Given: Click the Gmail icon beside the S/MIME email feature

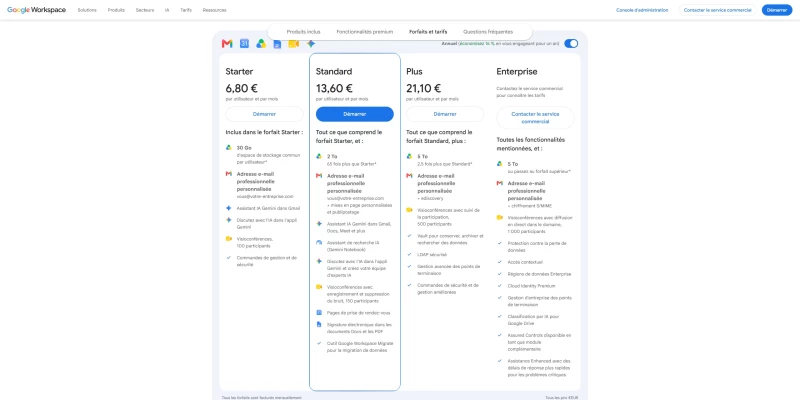Looking at the screenshot, I should coord(499,183).
